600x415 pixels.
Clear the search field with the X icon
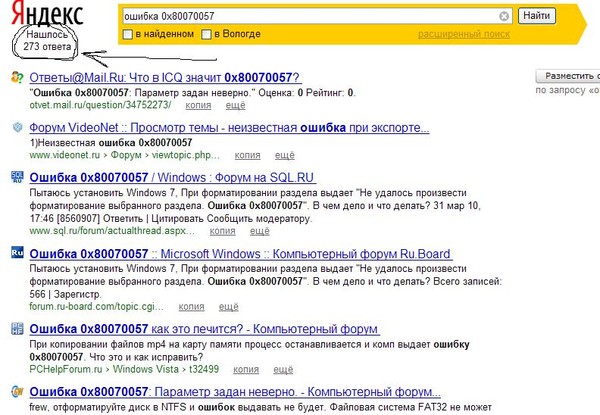[x=504, y=16]
